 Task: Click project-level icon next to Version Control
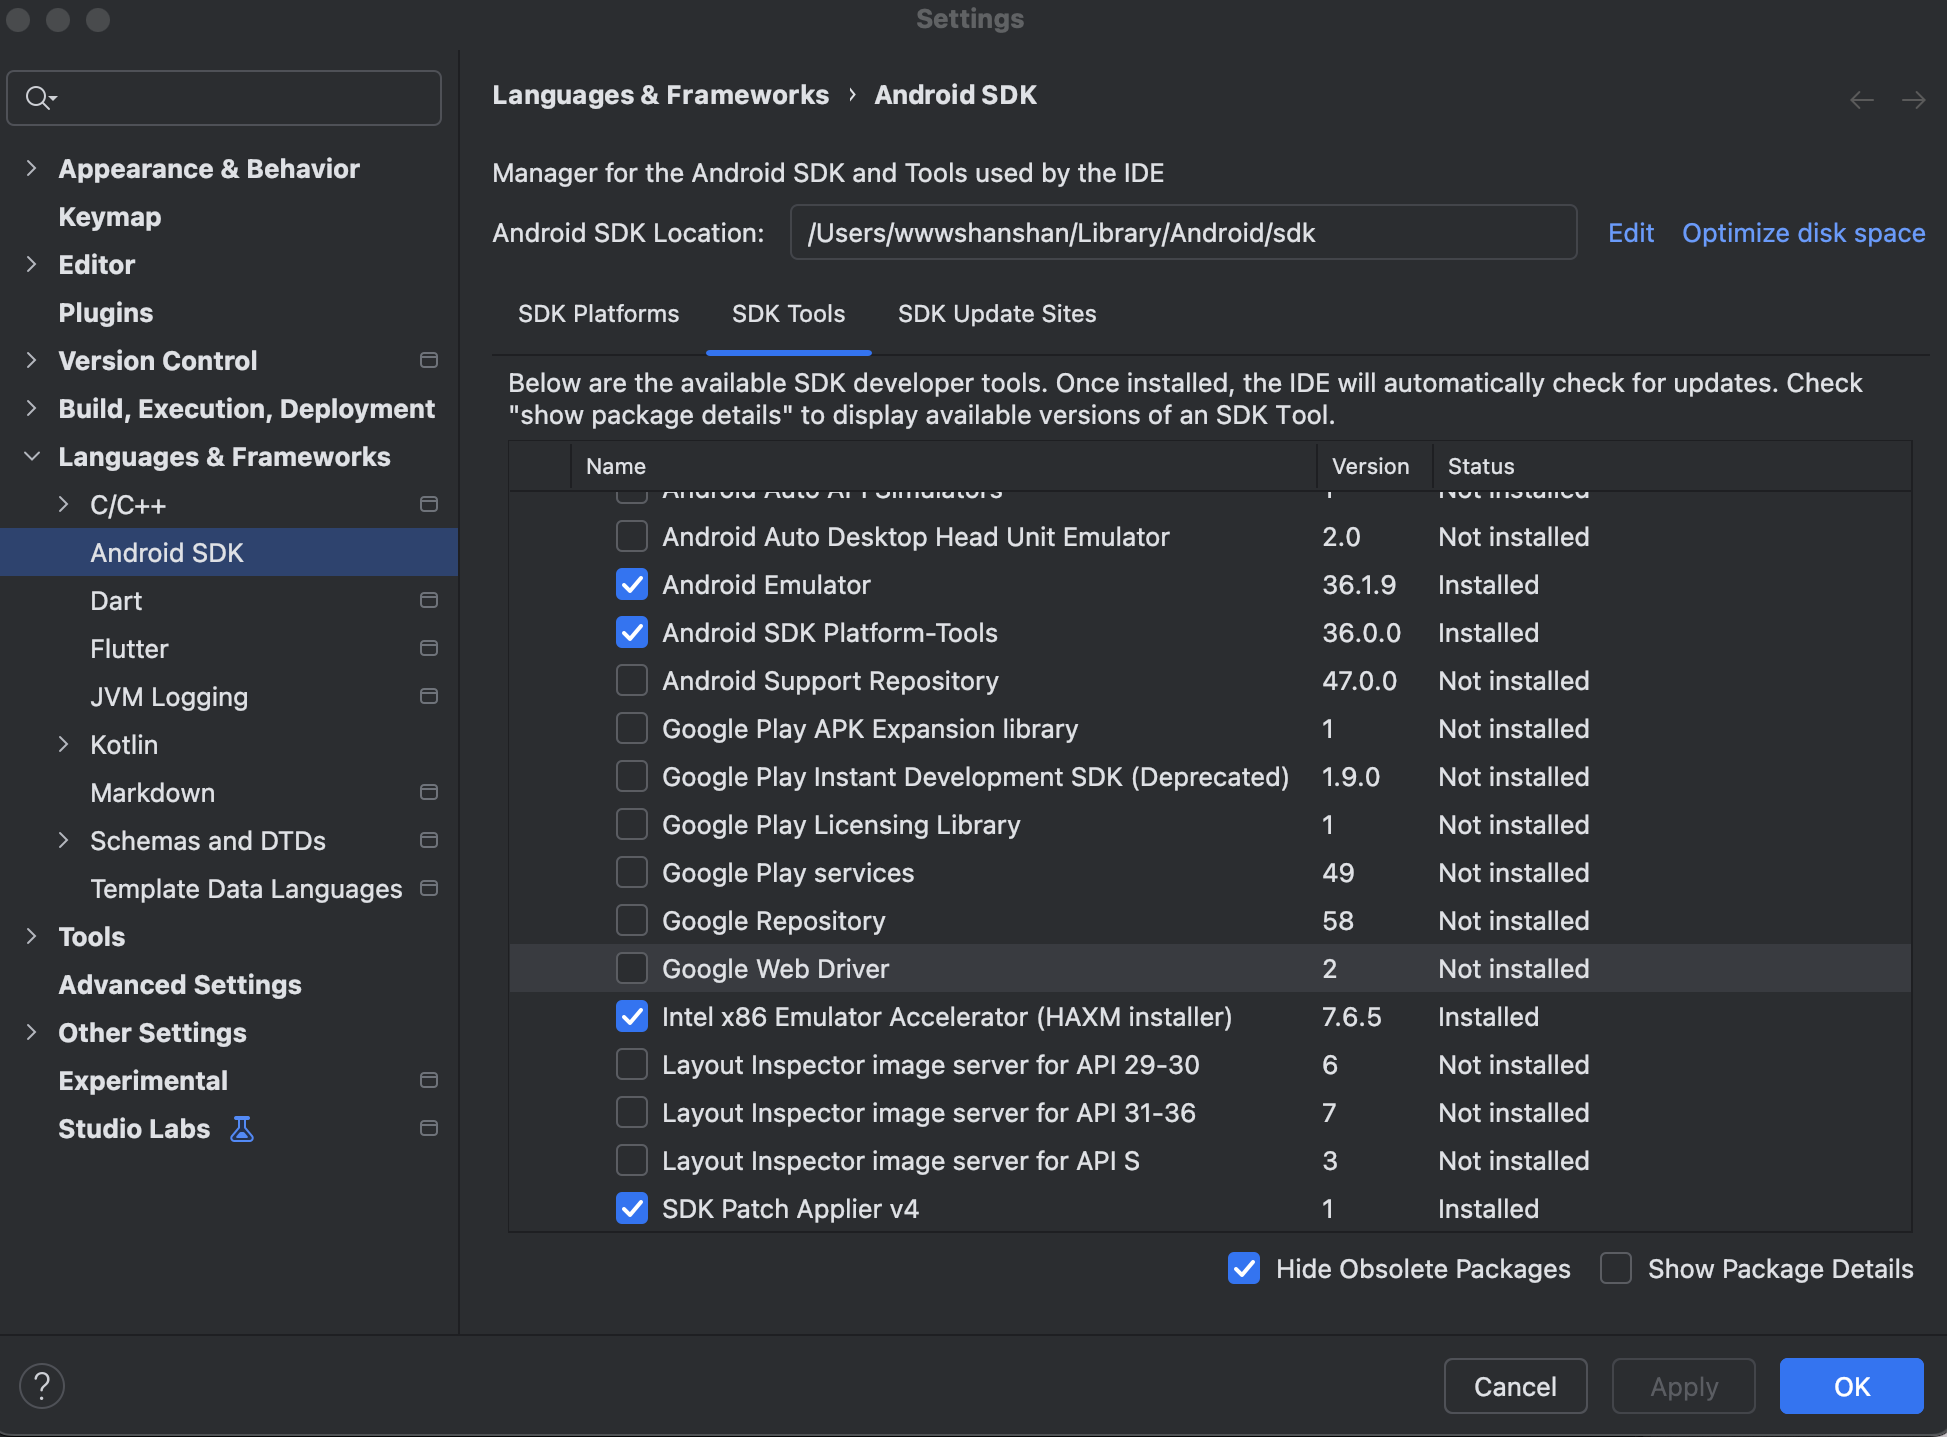point(429,360)
